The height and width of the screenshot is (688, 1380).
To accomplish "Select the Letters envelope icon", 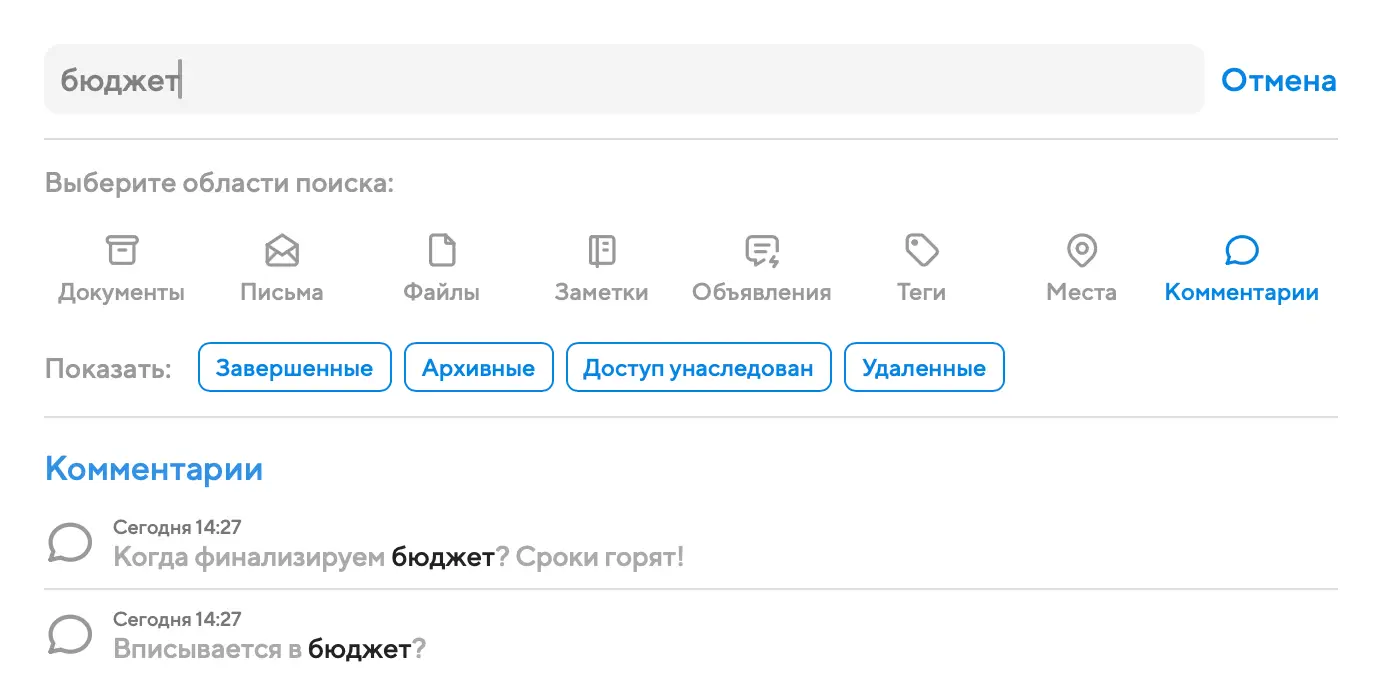I will [x=282, y=250].
